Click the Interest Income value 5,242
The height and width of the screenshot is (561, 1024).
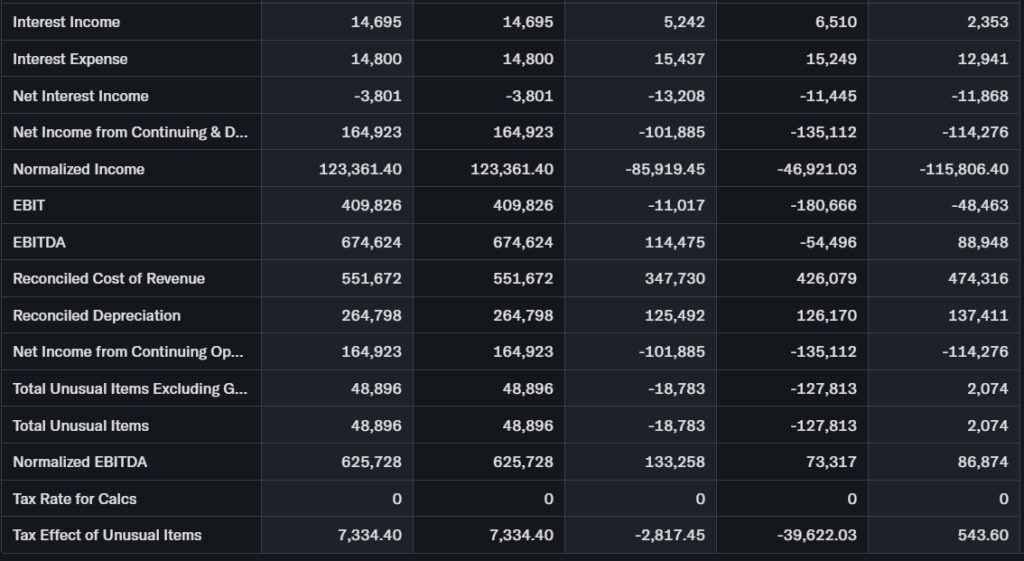click(x=685, y=22)
